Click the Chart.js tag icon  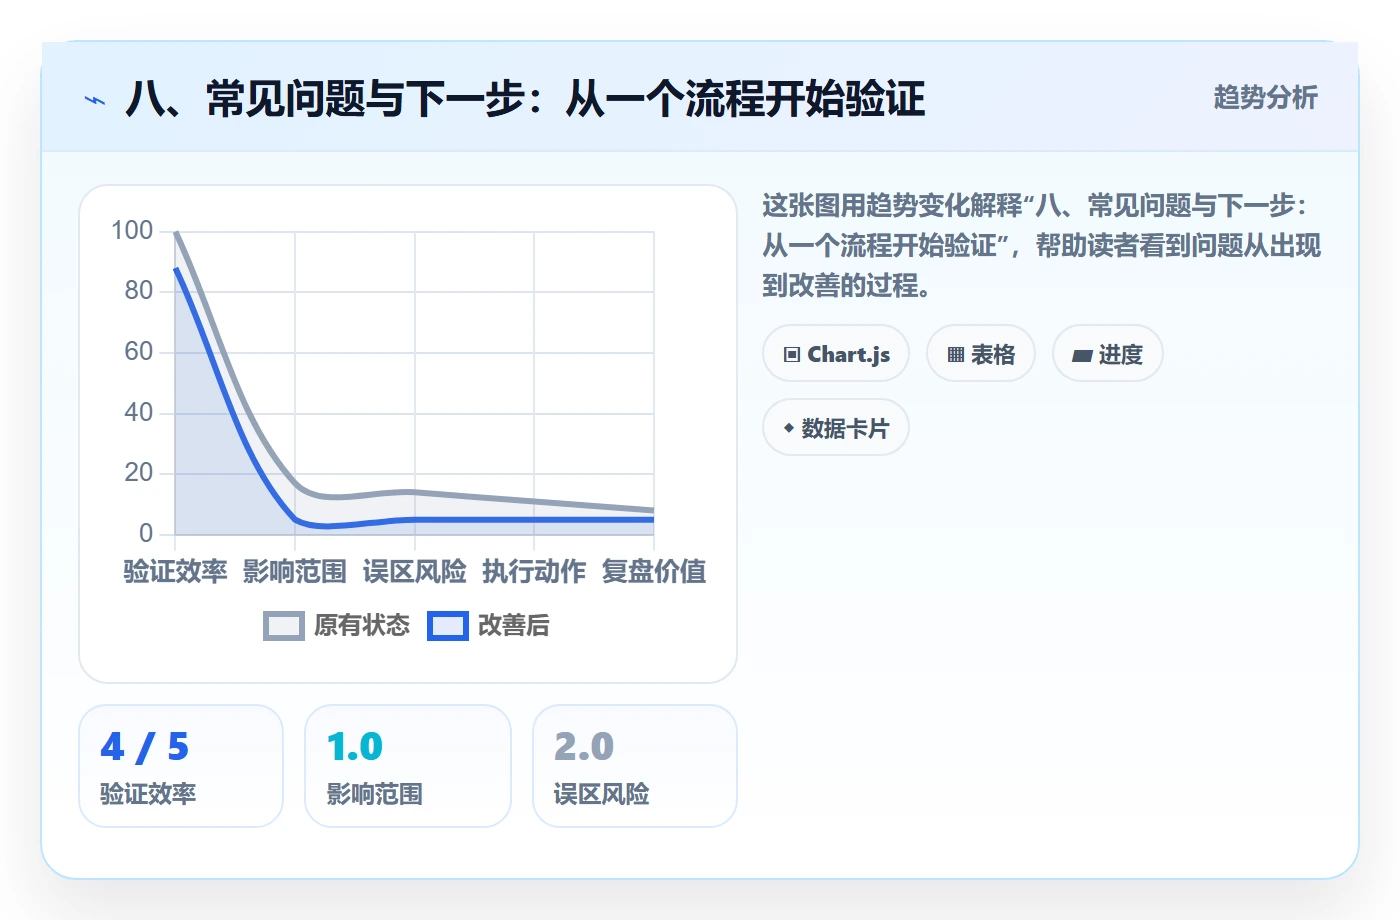tap(792, 354)
